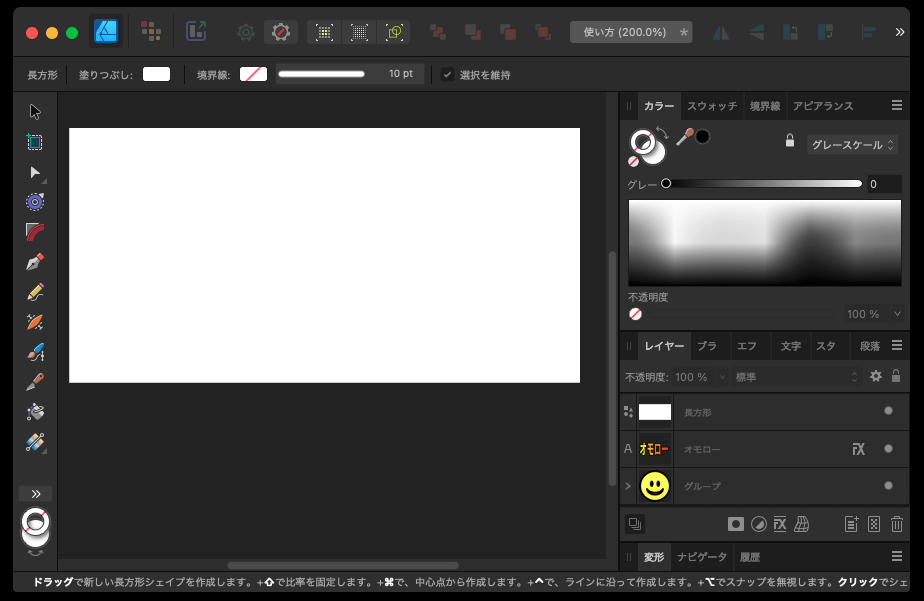This screenshot has height=601, width=924.
Task: Open the zoom level dropdown showing 200.0%
Action: coord(630,31)
